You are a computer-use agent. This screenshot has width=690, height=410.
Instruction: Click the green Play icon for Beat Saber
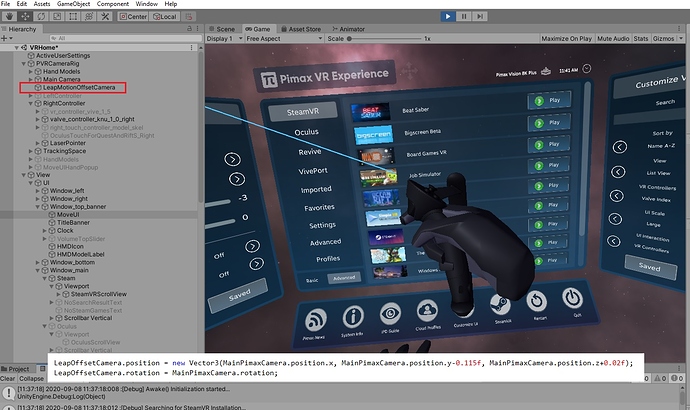539,101
